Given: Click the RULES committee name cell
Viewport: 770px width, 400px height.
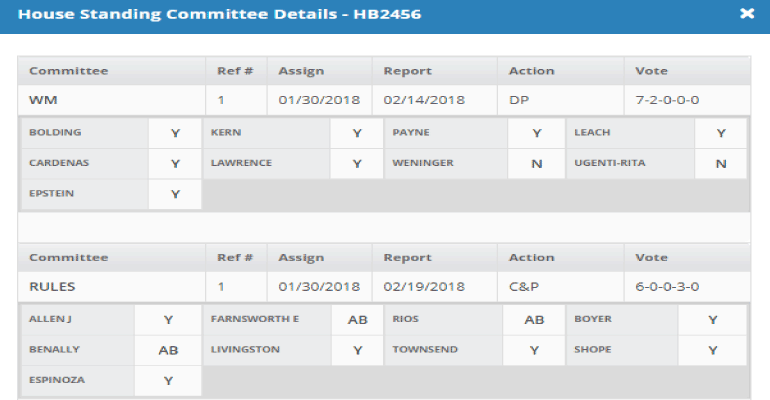Looking at the screenshot, I should point(53,287).
